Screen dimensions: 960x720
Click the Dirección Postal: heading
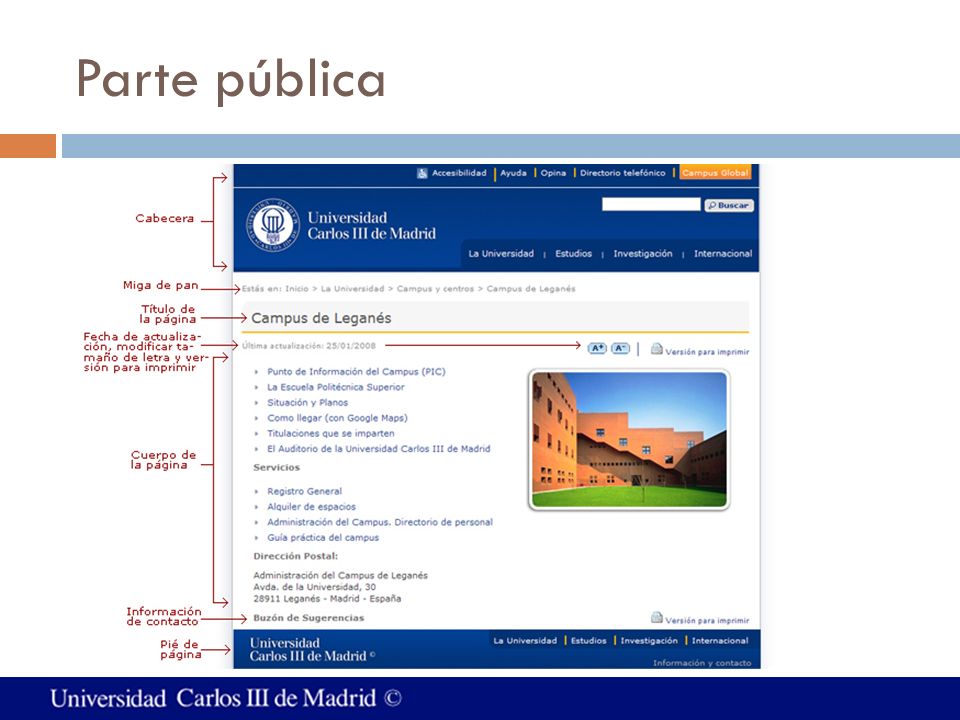(296, 556)
